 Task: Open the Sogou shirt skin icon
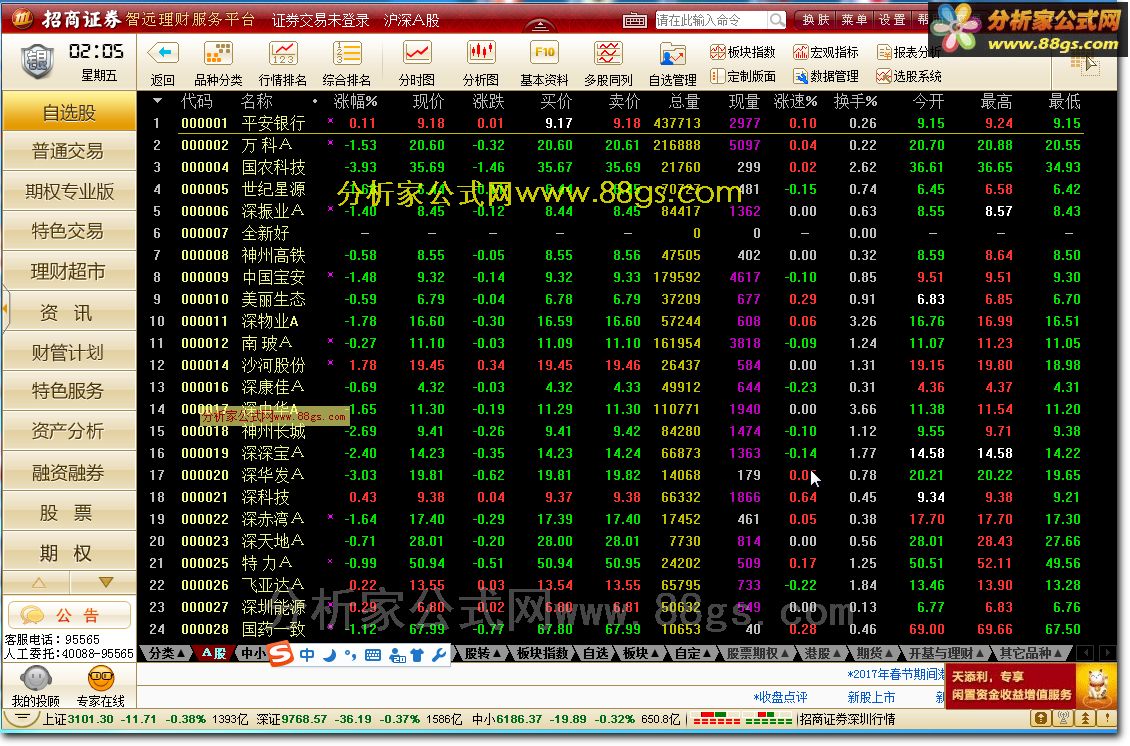(x=417, y=655)
